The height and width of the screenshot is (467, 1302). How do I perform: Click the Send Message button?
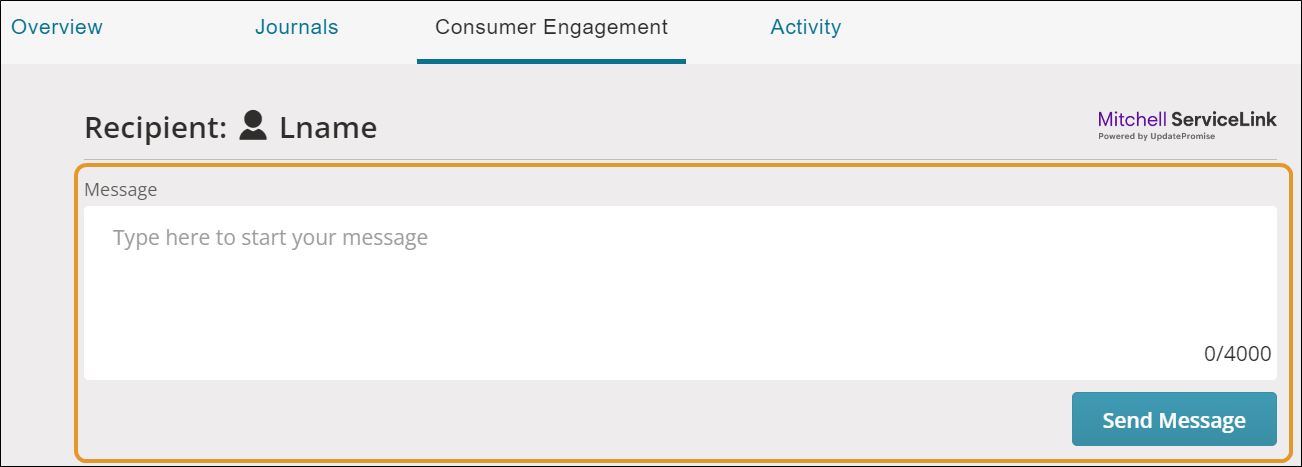(1174, 419)
